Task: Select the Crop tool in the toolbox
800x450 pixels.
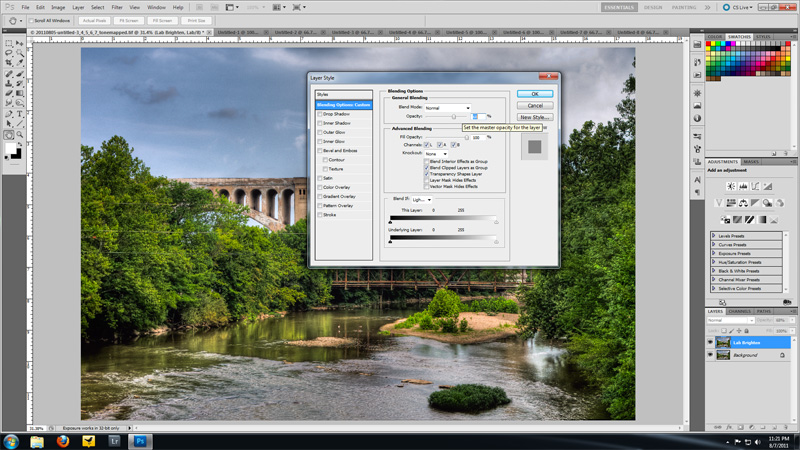Action: coord(8,64)
